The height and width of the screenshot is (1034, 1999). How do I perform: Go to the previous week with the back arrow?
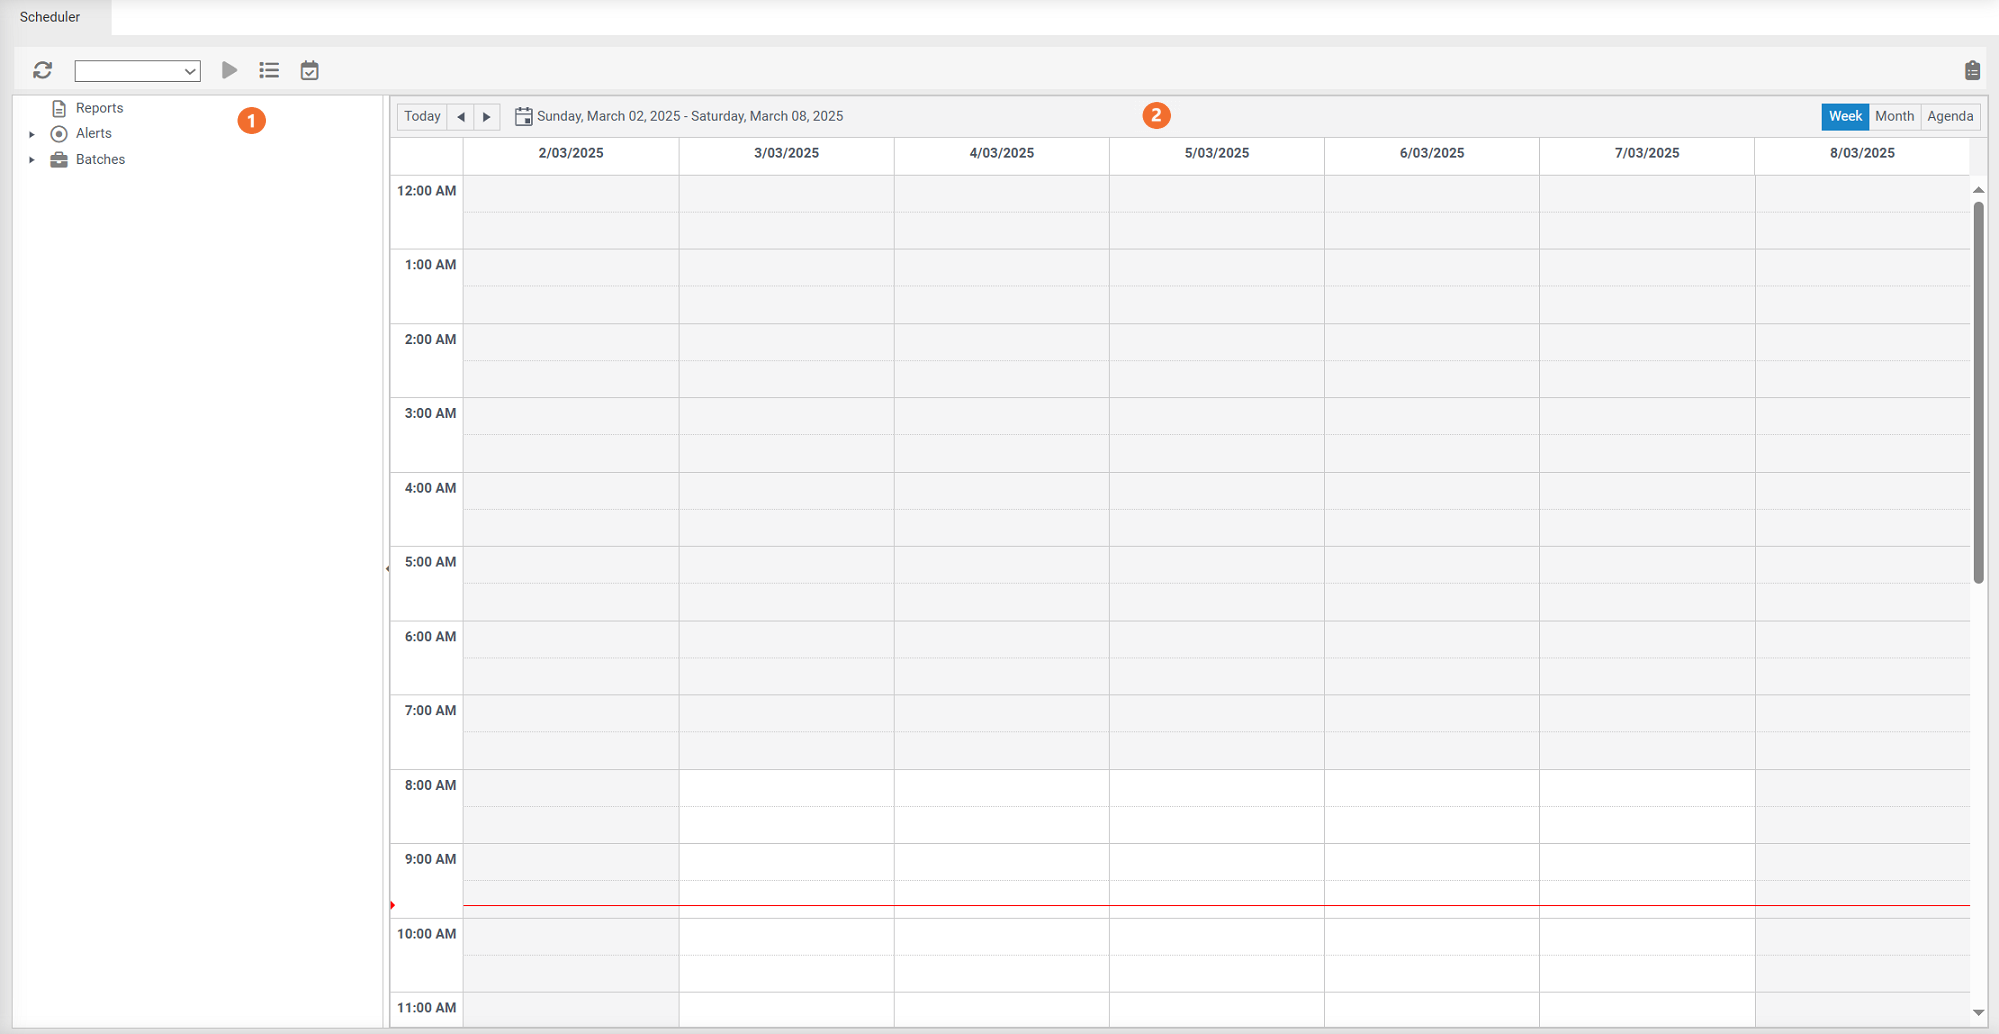pyautogui.click(x=461, y=116)
